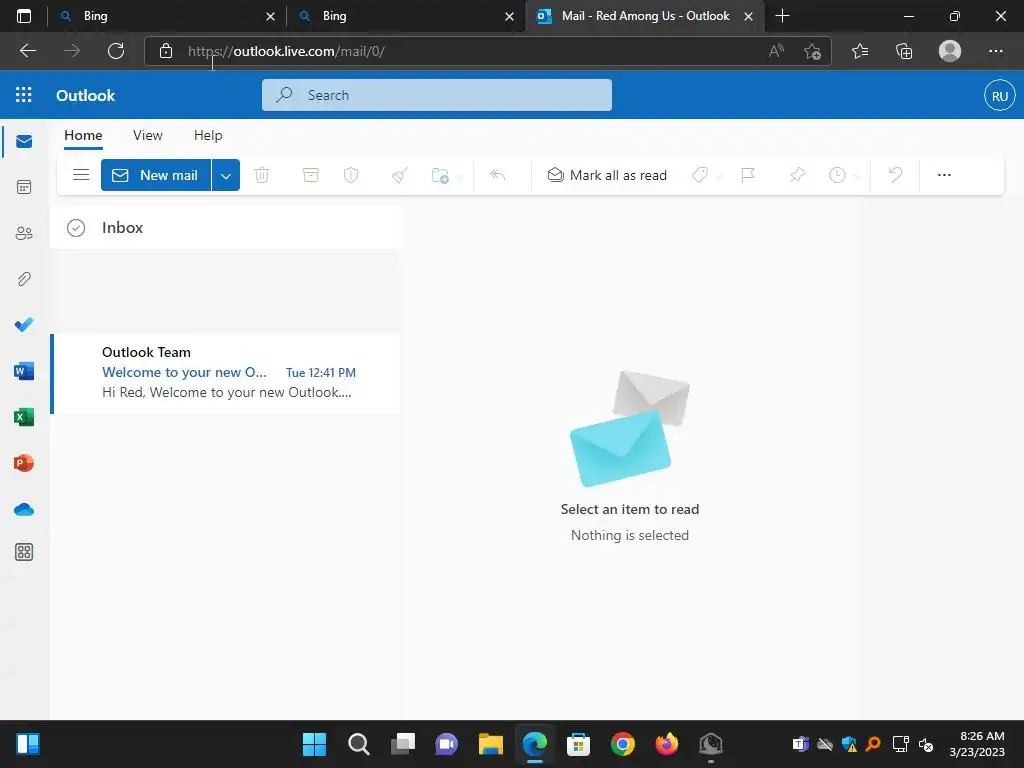
Task: Click the Flag icon in toolbar
Action: [x=748, y=175]
